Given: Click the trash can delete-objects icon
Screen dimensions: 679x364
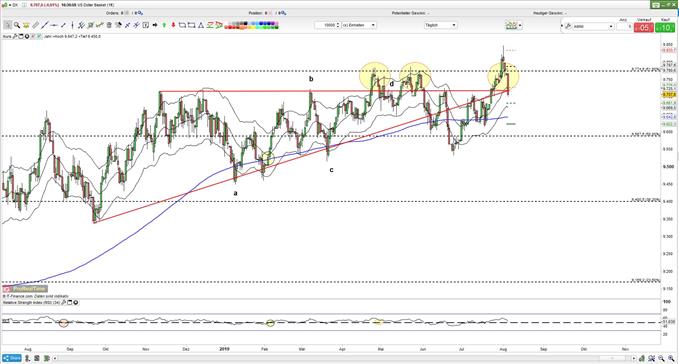Looking at the screenshot, I should [109, 25].
